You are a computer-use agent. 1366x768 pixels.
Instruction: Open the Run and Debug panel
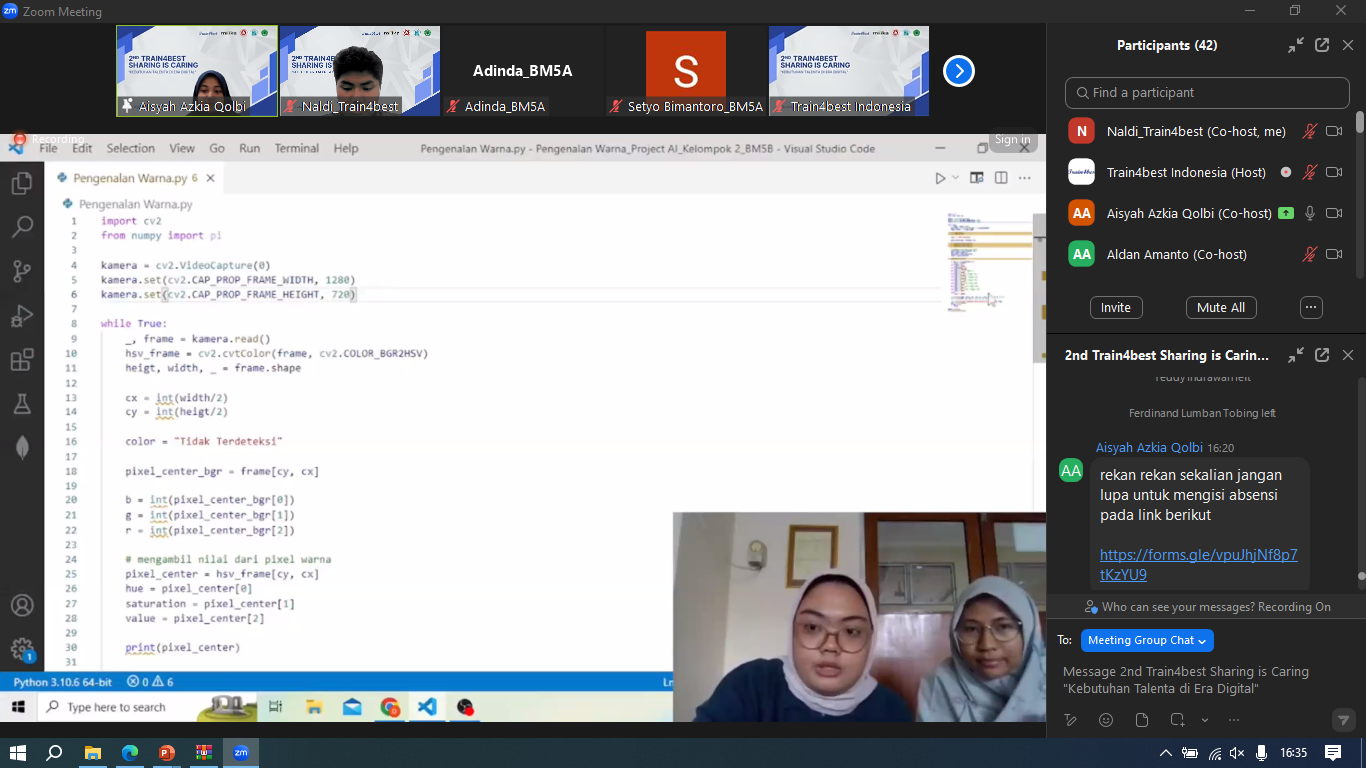(22, 313)
